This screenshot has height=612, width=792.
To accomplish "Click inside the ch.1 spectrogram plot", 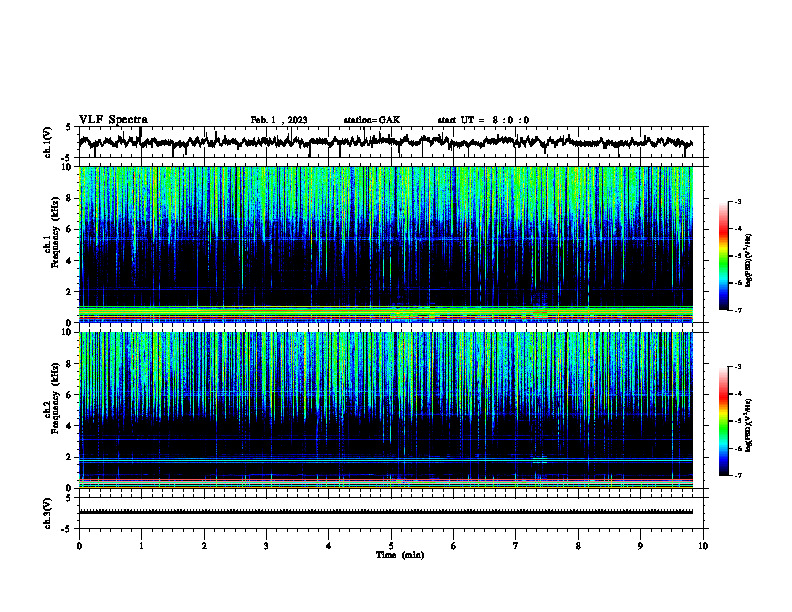I will pos(386,244).
